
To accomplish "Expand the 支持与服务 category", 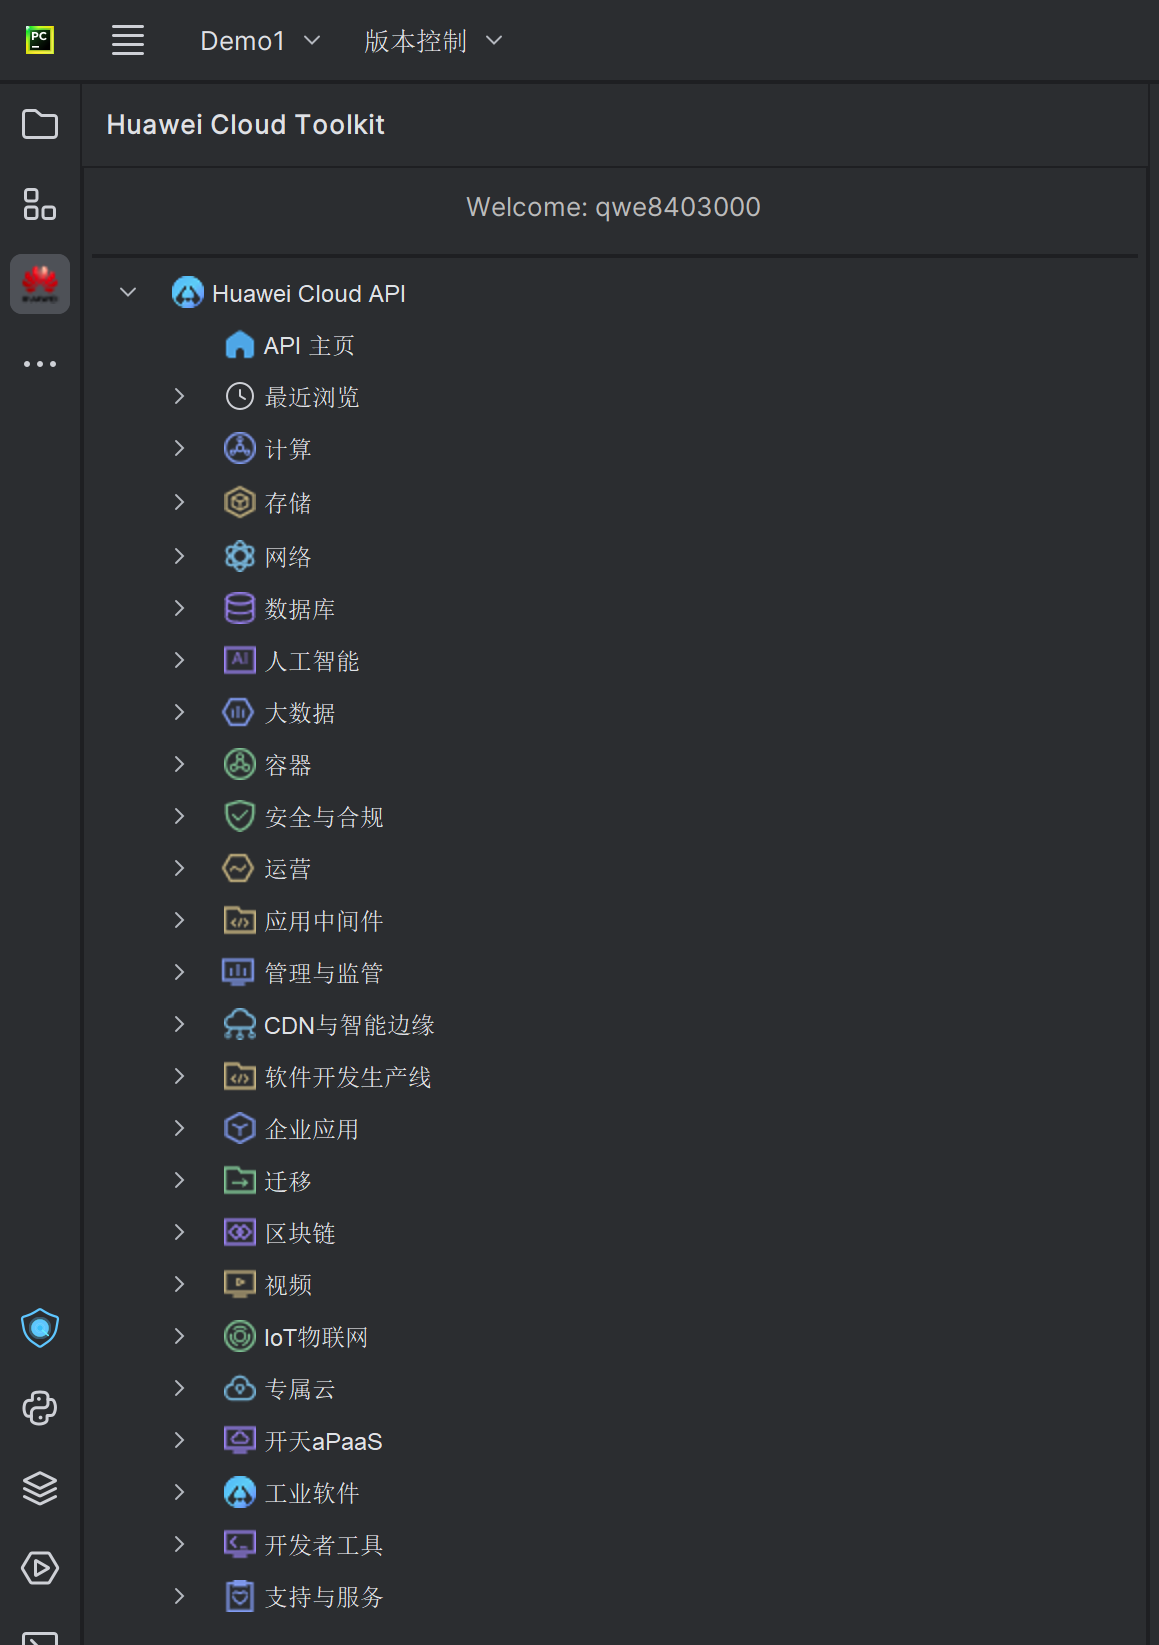I will tap(179, 1597).
